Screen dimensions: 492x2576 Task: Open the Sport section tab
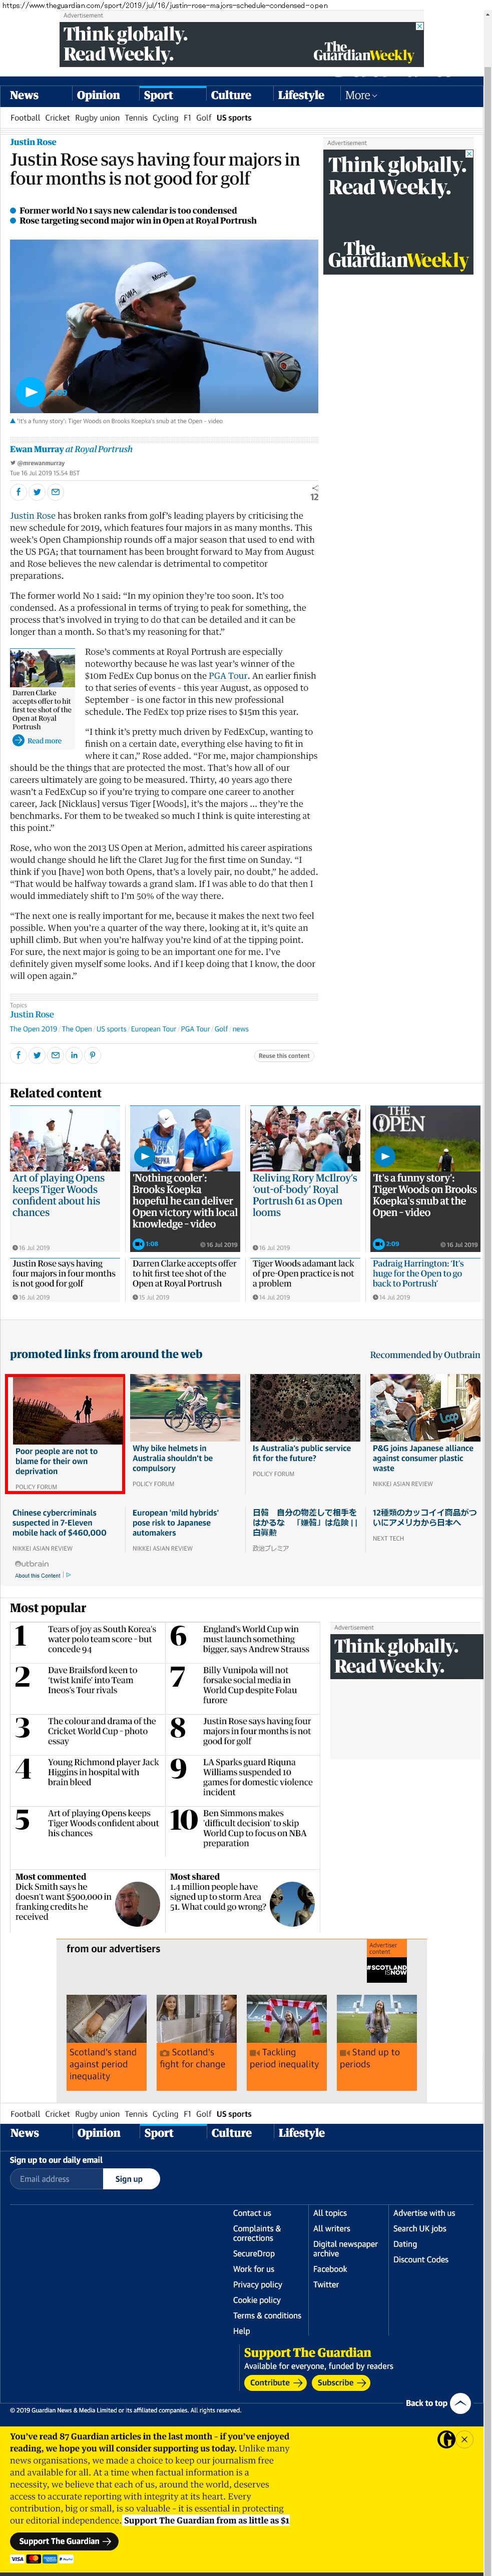(158, 96)
